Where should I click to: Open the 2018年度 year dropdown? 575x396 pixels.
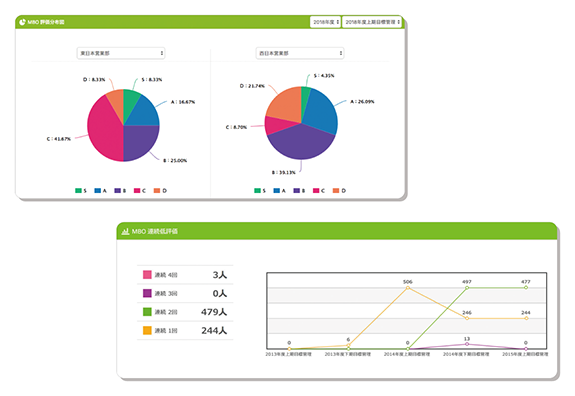tap(325, 22)
